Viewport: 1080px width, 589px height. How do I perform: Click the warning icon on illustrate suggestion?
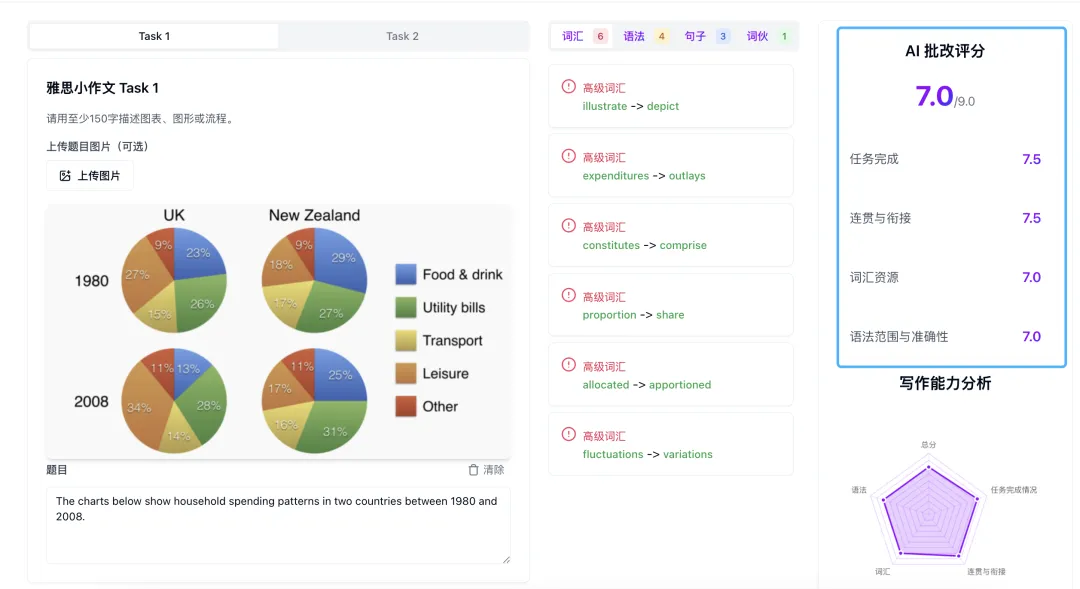coord(569,87)
